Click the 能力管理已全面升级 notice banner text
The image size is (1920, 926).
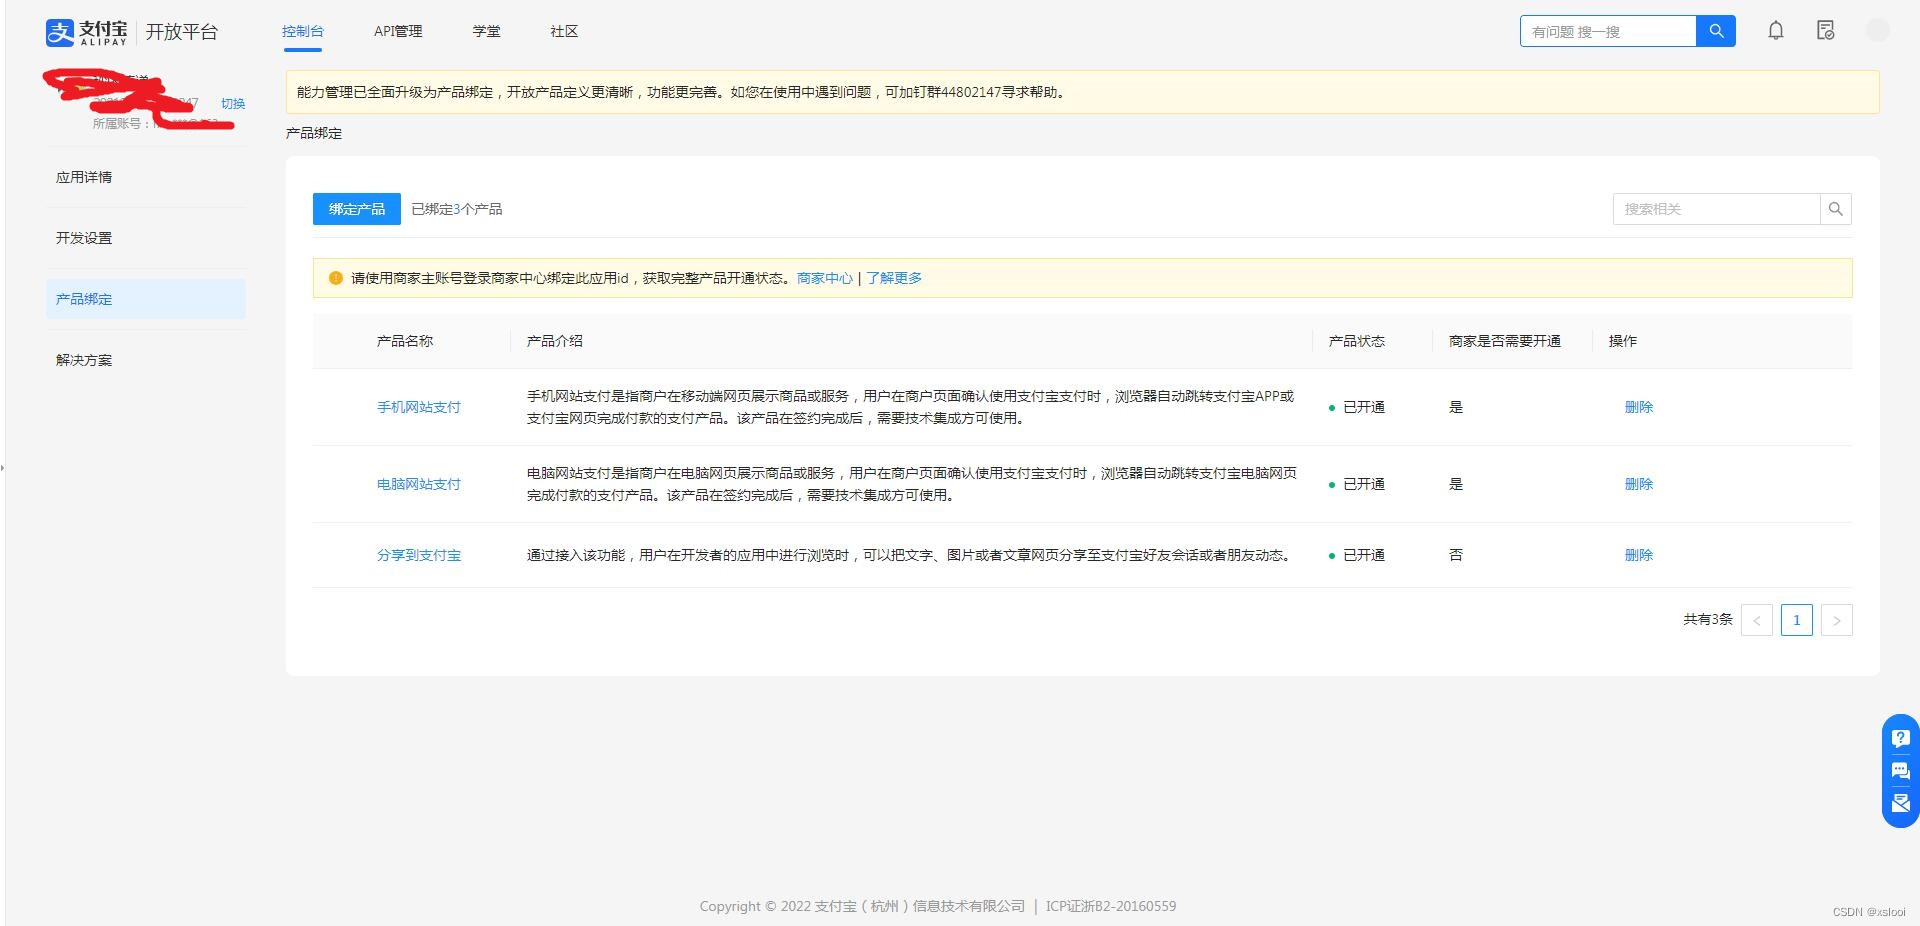682,92
